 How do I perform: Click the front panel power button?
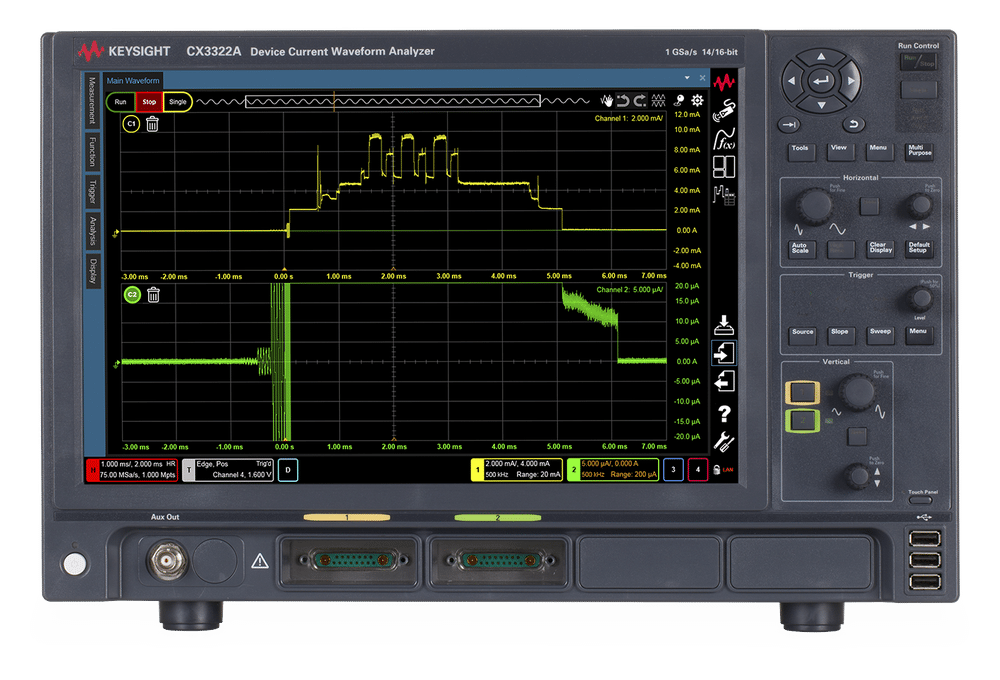tap(75, 563)
